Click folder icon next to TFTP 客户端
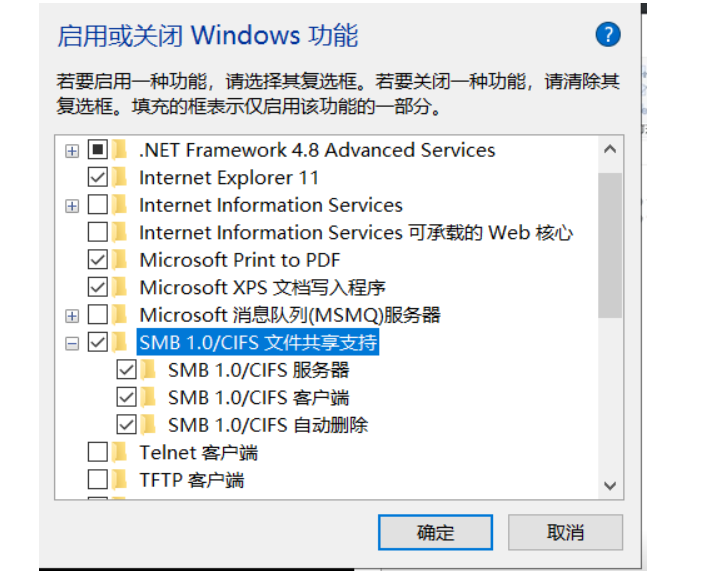This screenshot has height=571, width=703. point(121,480)
